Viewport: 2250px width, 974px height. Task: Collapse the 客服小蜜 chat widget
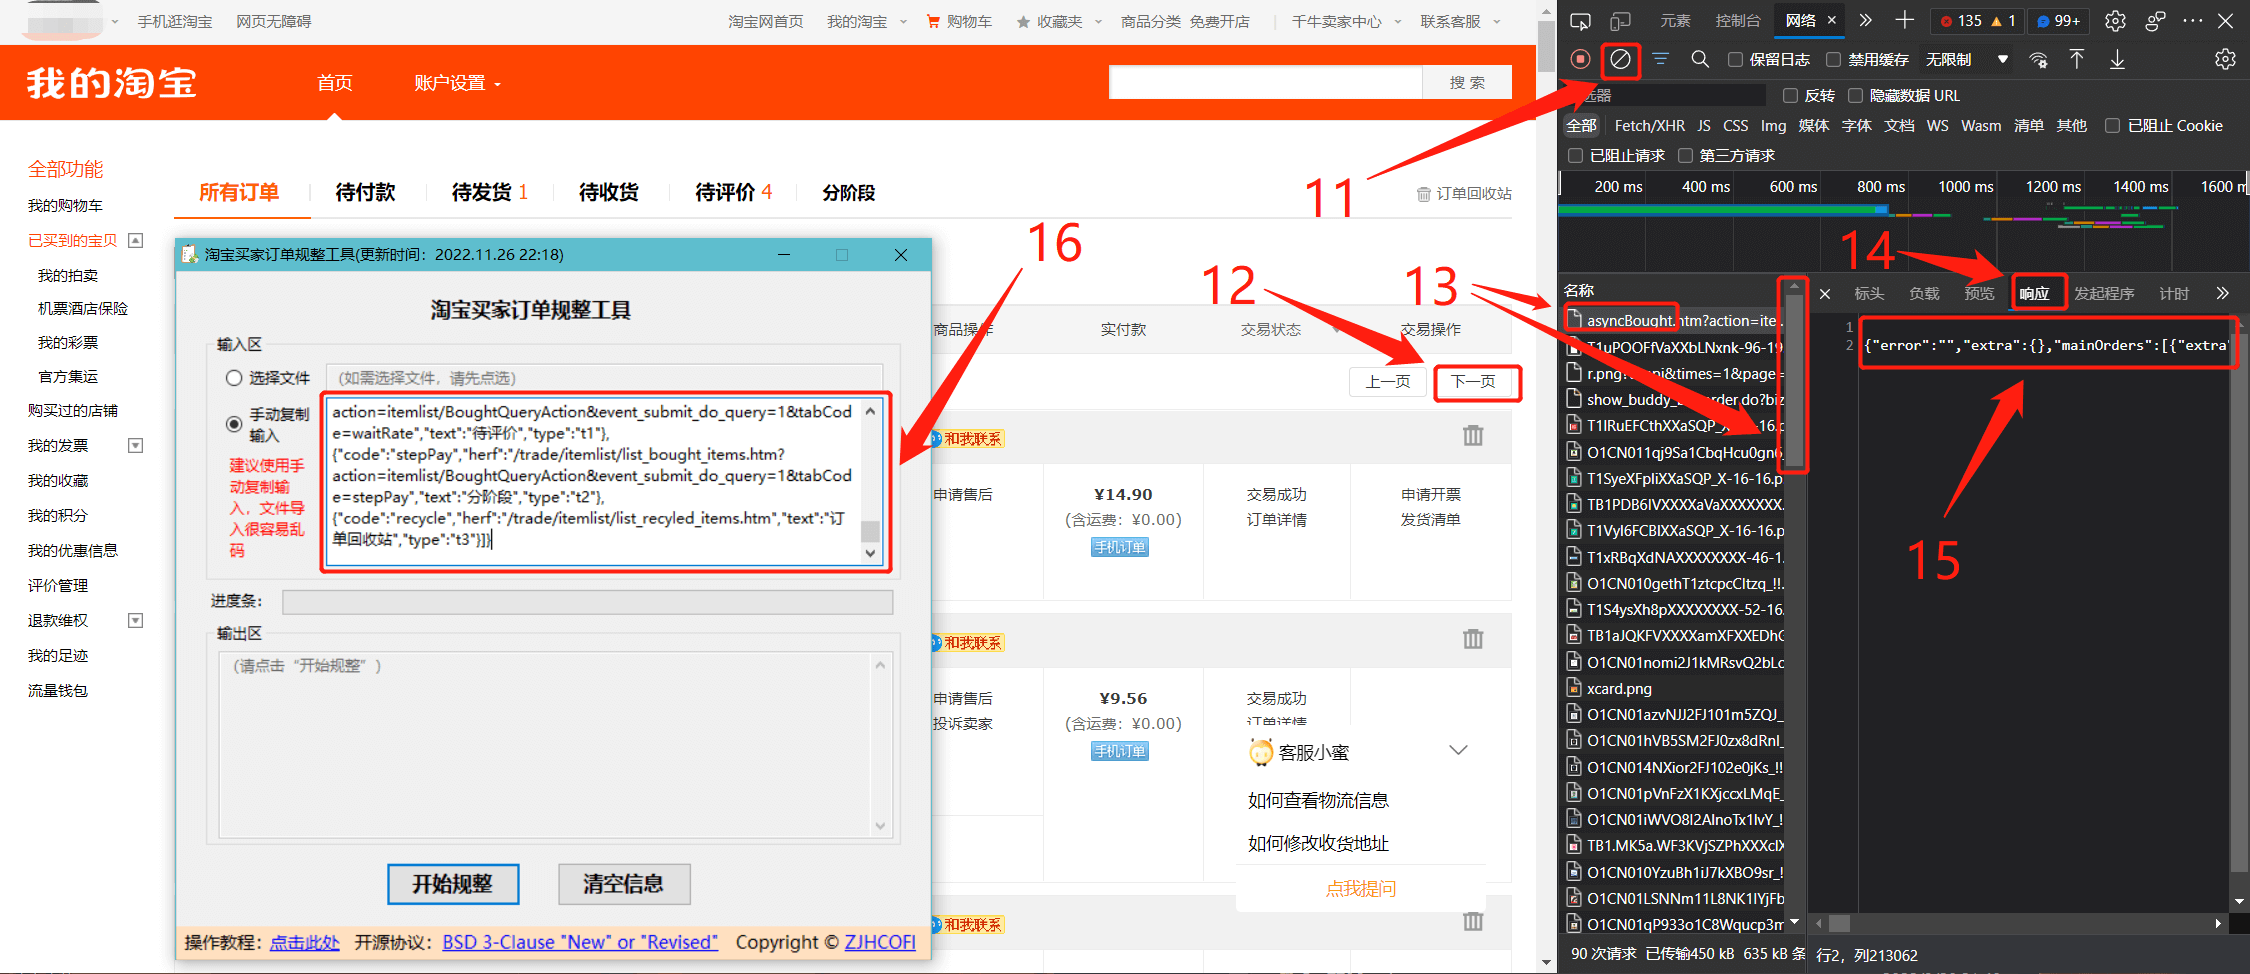pyautogui.click(x=1458, y=751)
